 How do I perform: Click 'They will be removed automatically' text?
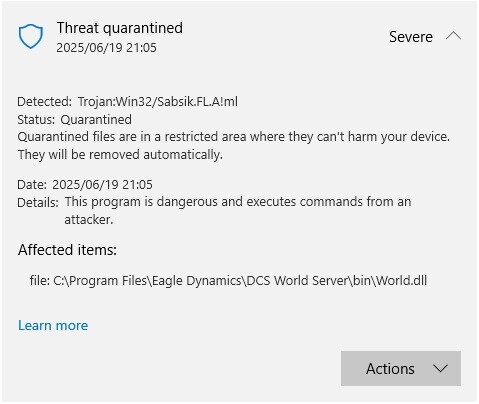point(120,155)
